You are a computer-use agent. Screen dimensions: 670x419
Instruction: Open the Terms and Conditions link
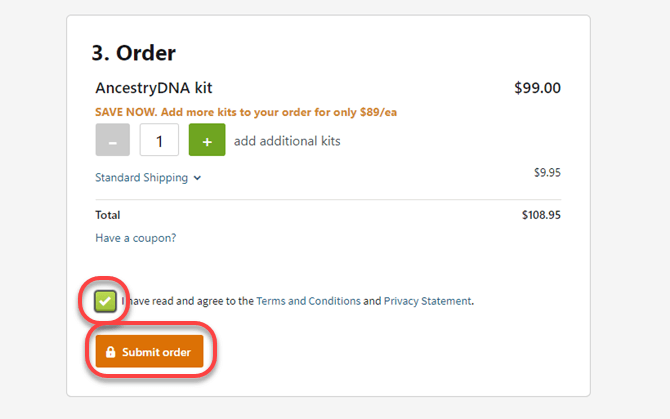(309, 301)
